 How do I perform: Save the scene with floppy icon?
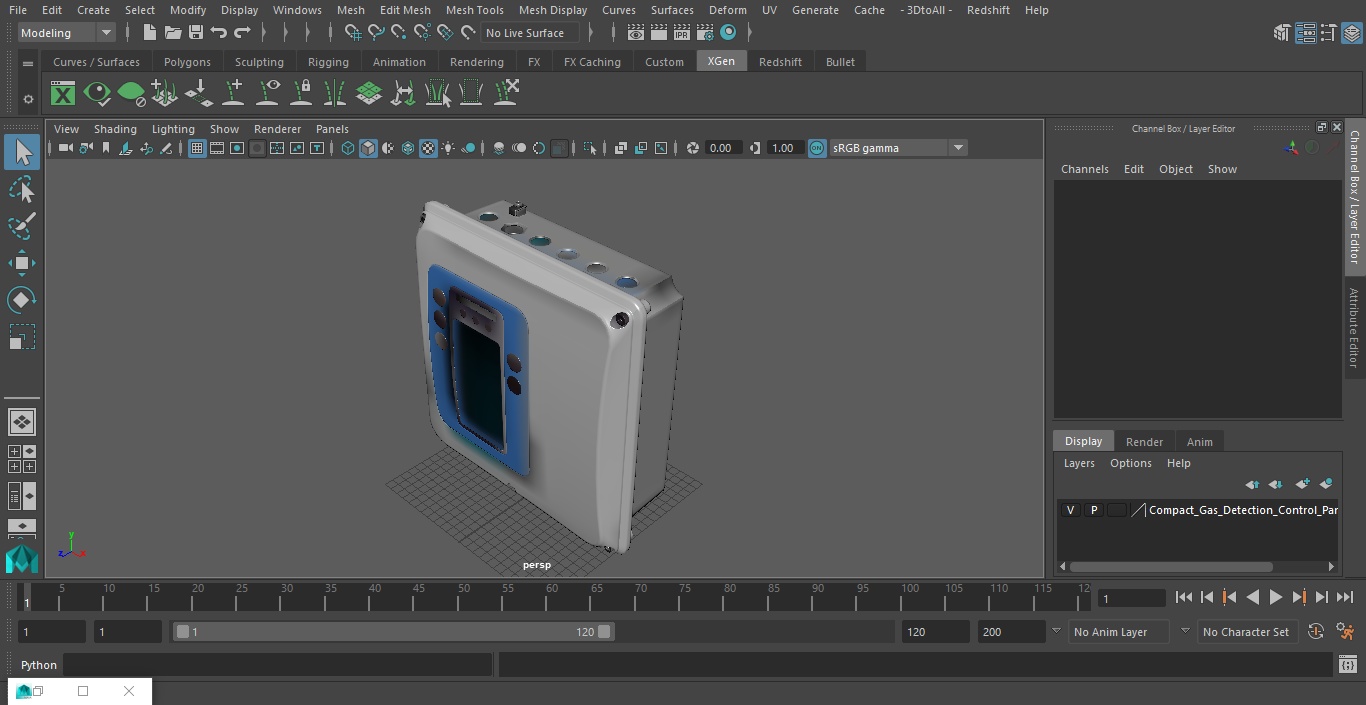pyautogui.click(x=196, y=33)
